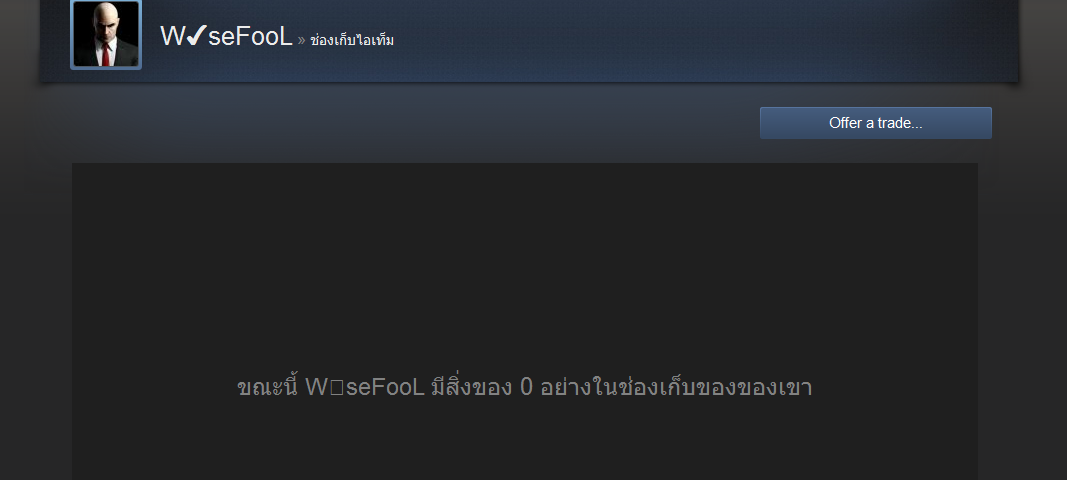Return to inventory via Thai breadcrumb text
The height and width of the screenshot is (480, 1067).
352,40
